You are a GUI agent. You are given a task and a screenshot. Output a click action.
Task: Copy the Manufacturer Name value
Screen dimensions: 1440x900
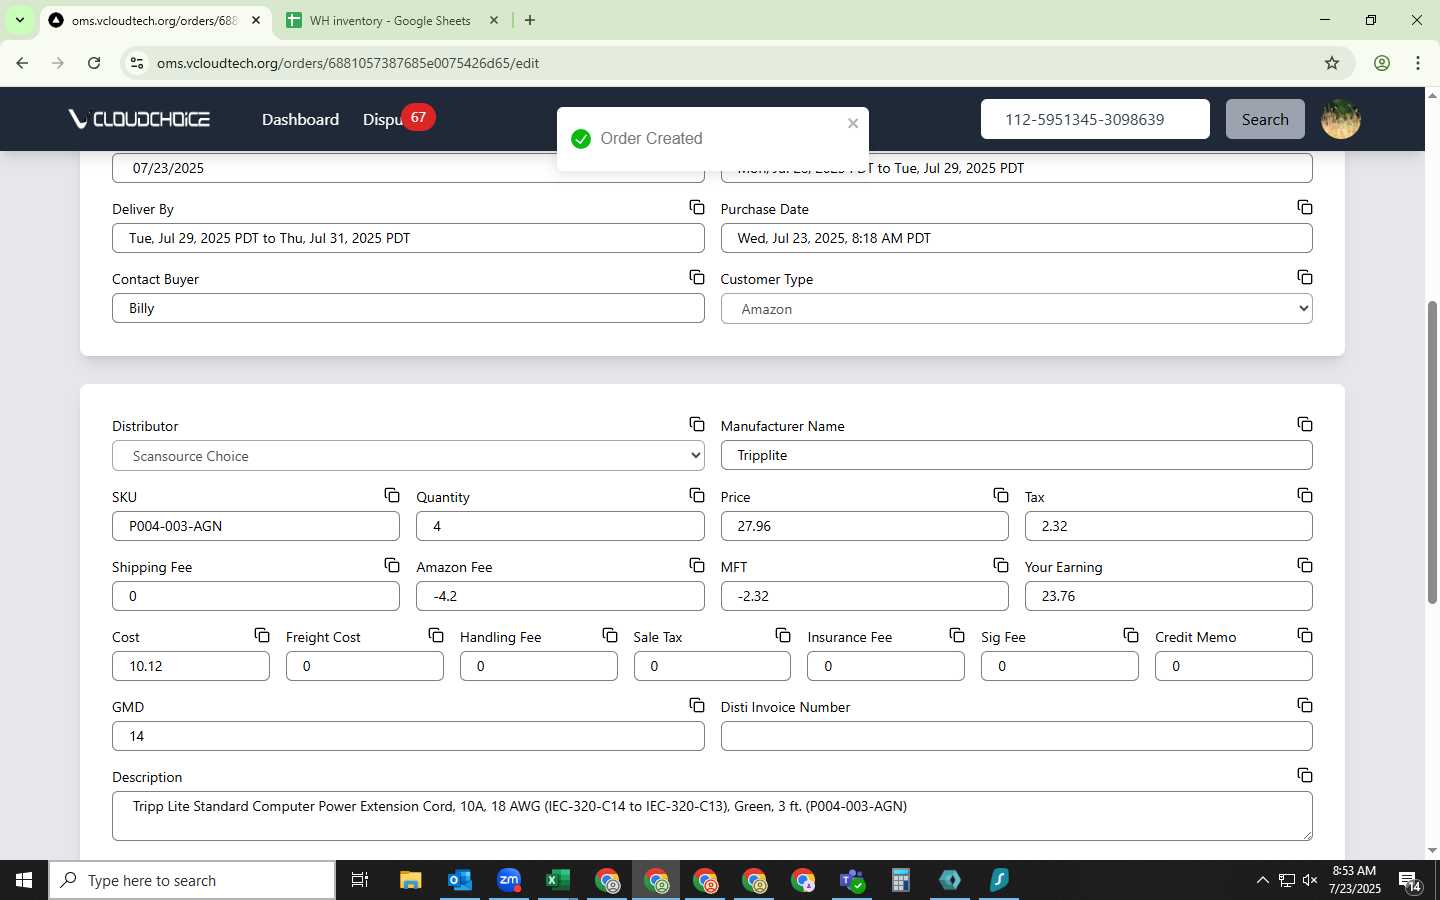coord(1305,424)
